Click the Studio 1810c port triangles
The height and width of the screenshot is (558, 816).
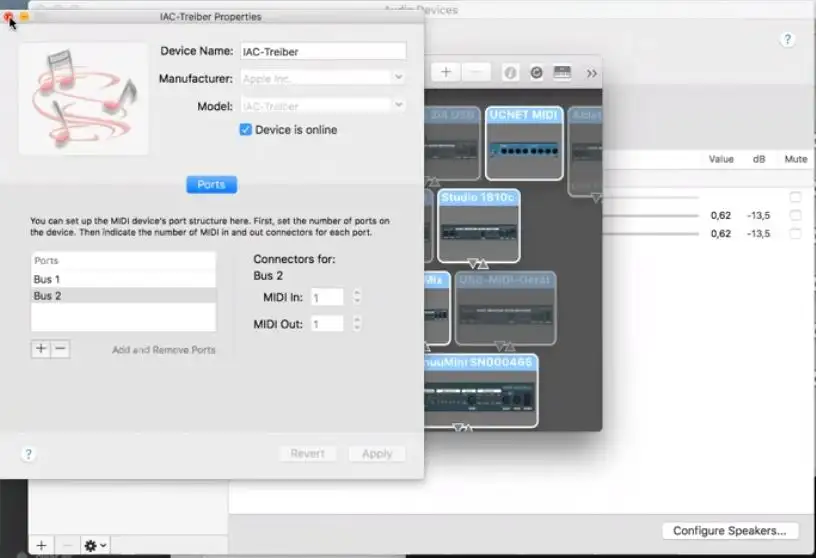(478, 264)
